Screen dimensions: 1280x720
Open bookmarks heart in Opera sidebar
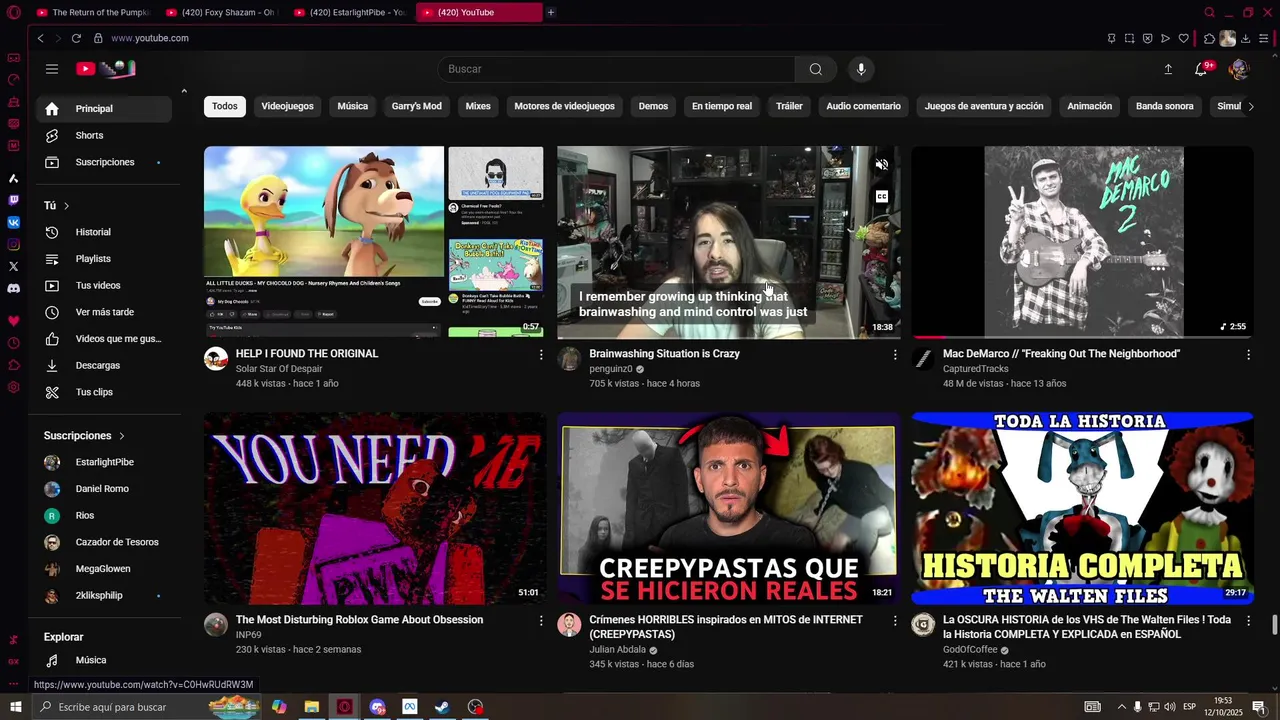click(x=13, y=321)
